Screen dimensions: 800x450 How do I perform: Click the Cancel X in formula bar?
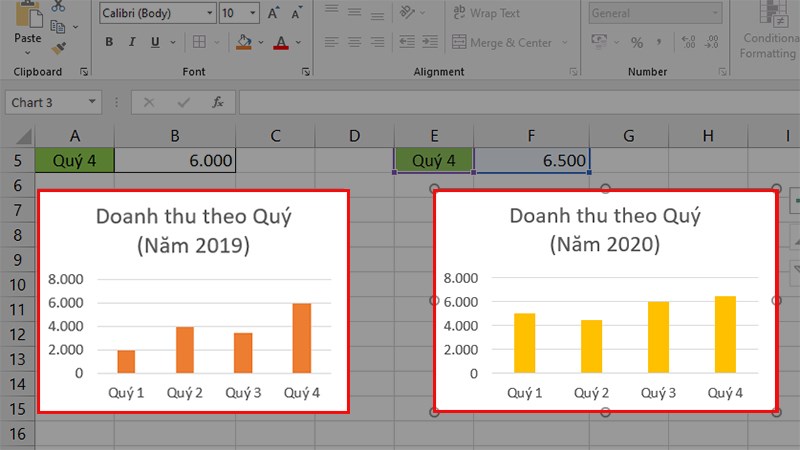[x=149, y=103]
